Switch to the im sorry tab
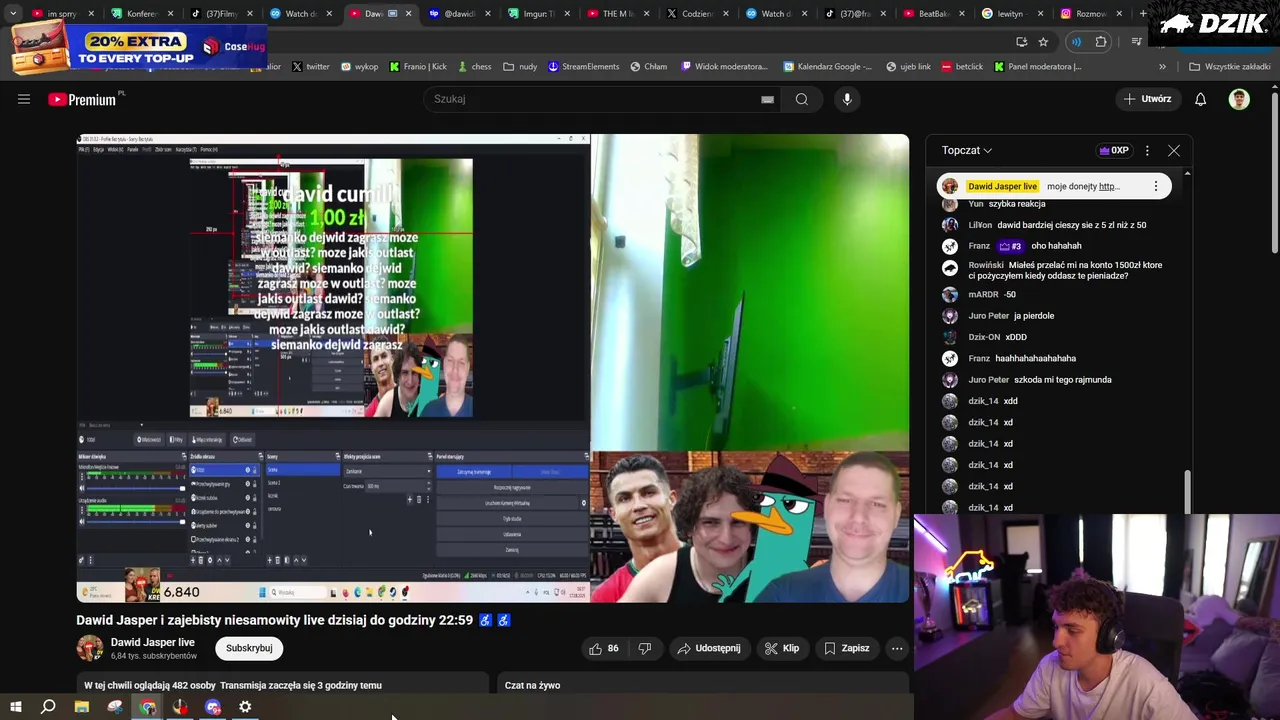This screenshot has height=720, width=1280. tap(61, 14)
